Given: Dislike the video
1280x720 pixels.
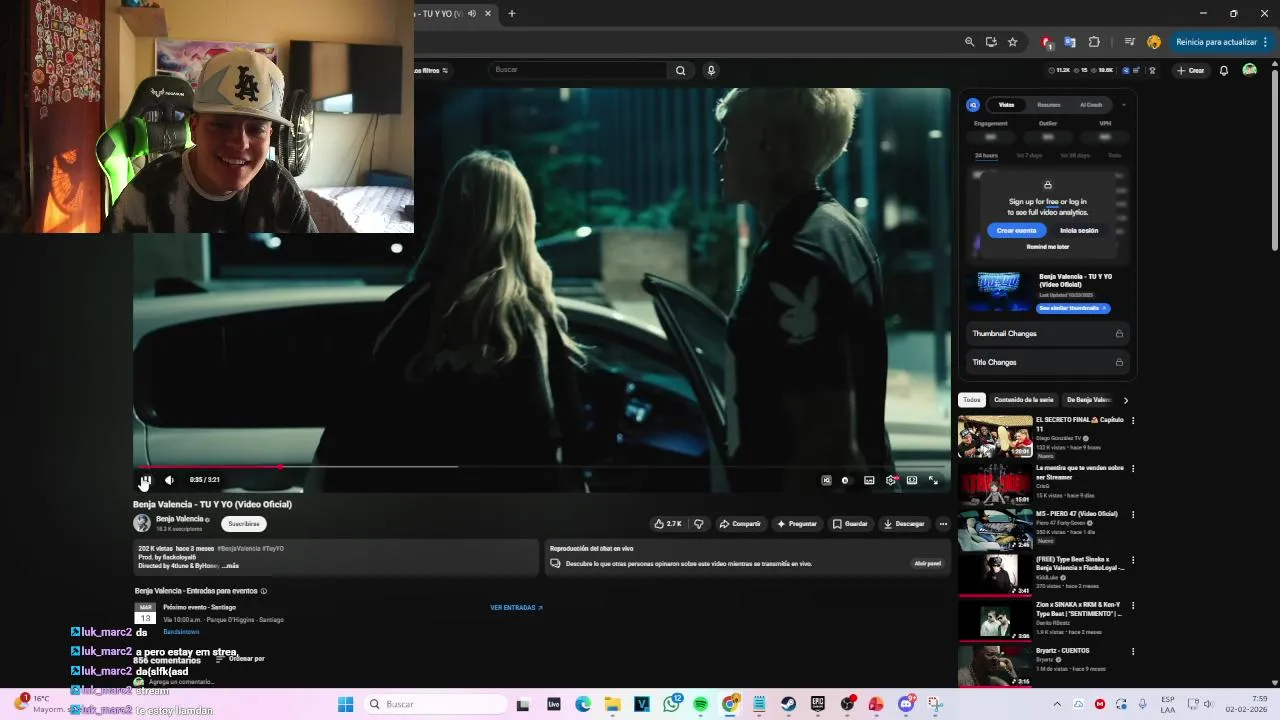Looking at the screenshot, I should [x=699, y=523].
